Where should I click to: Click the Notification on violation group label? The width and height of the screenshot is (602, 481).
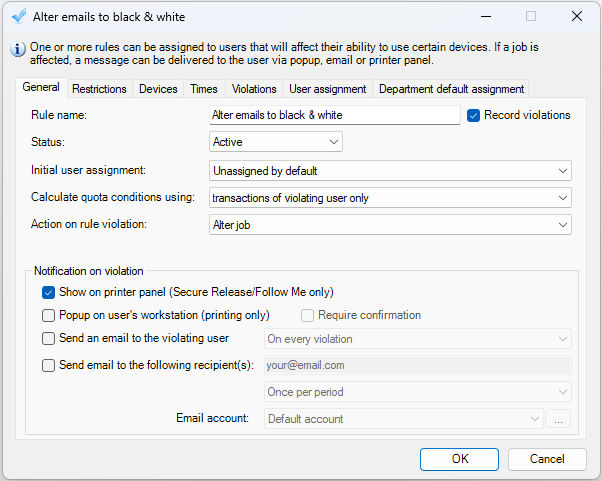click(x=89, y=271)
